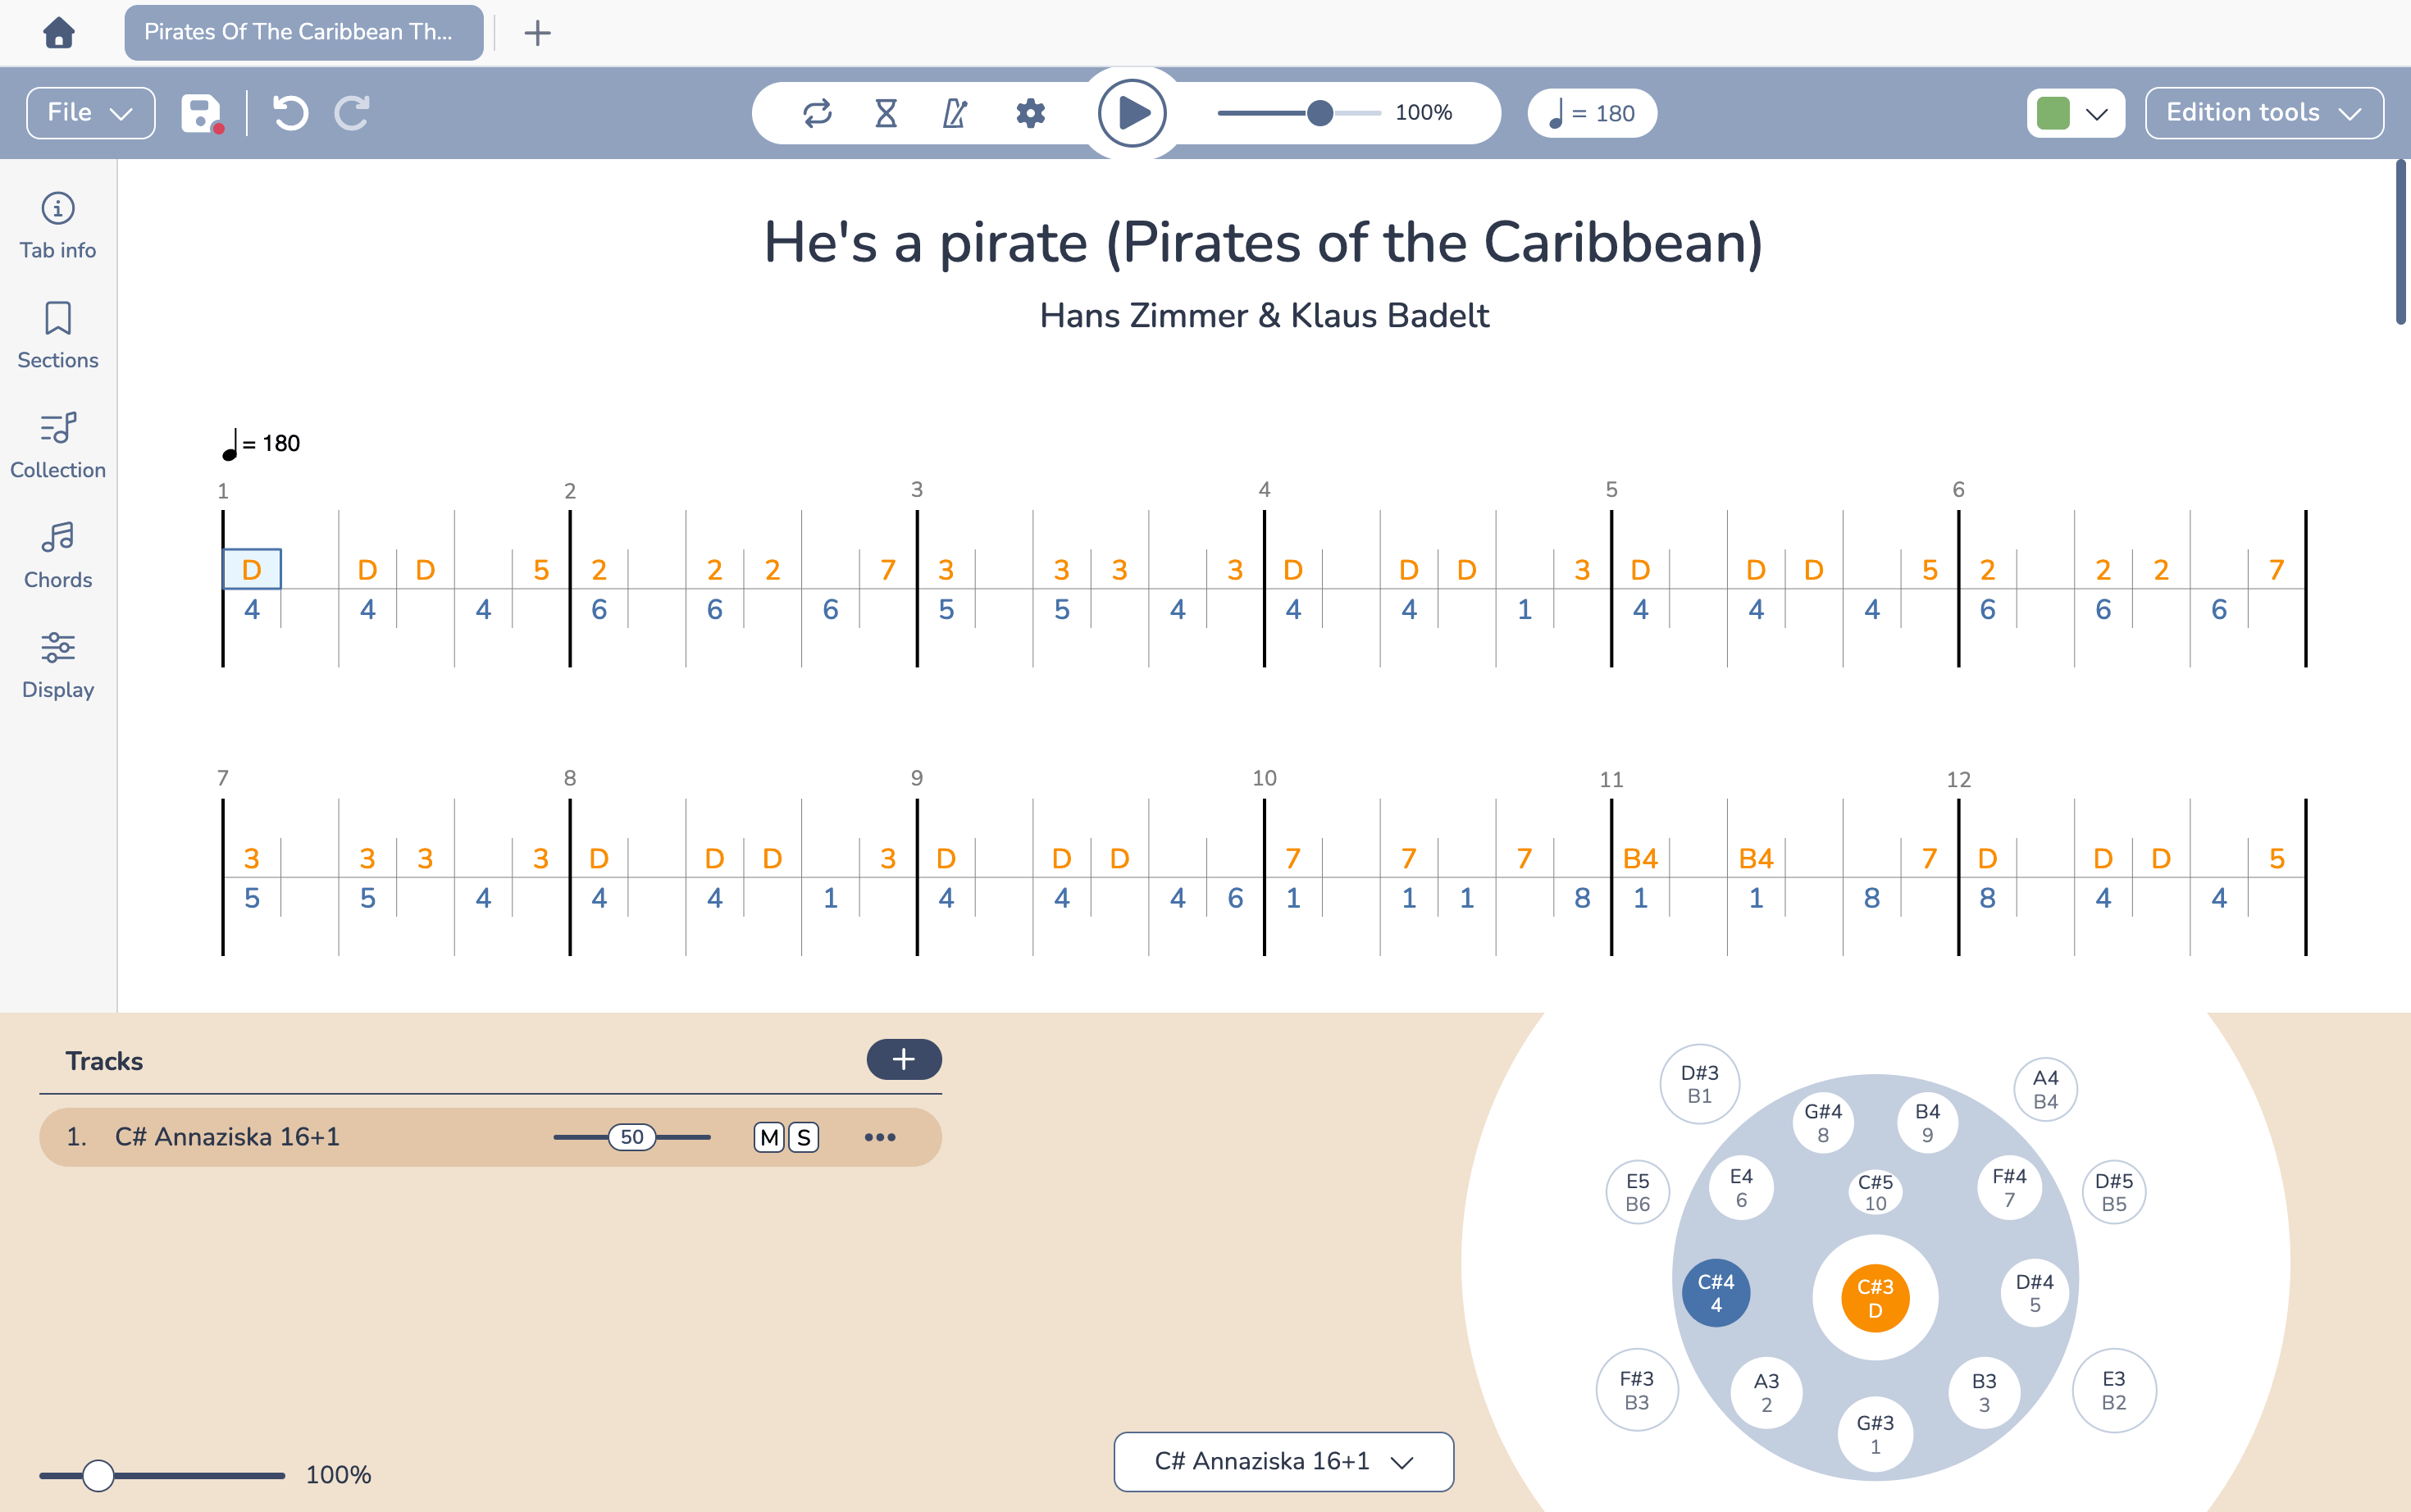Image resolution: width=2411 pixels, height=1512 pixels.
Task: Open track options three dots menu
Action: click(x=880, y=1137)
